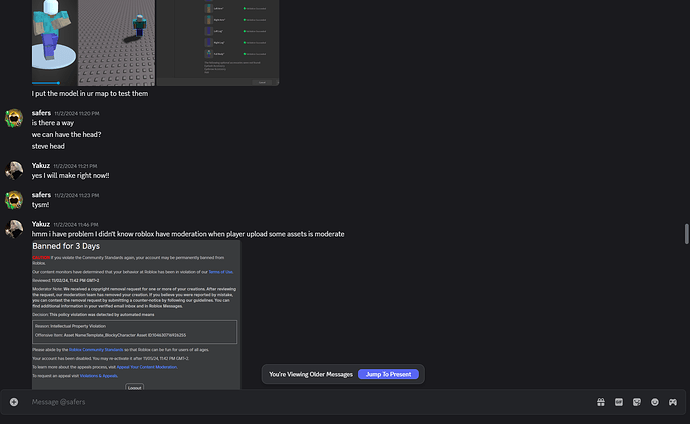Image resolution: width=690 pixels, height=424 pixels.
Task: Click safers avatar next to 'is there a way'
Action: (14, 118)
